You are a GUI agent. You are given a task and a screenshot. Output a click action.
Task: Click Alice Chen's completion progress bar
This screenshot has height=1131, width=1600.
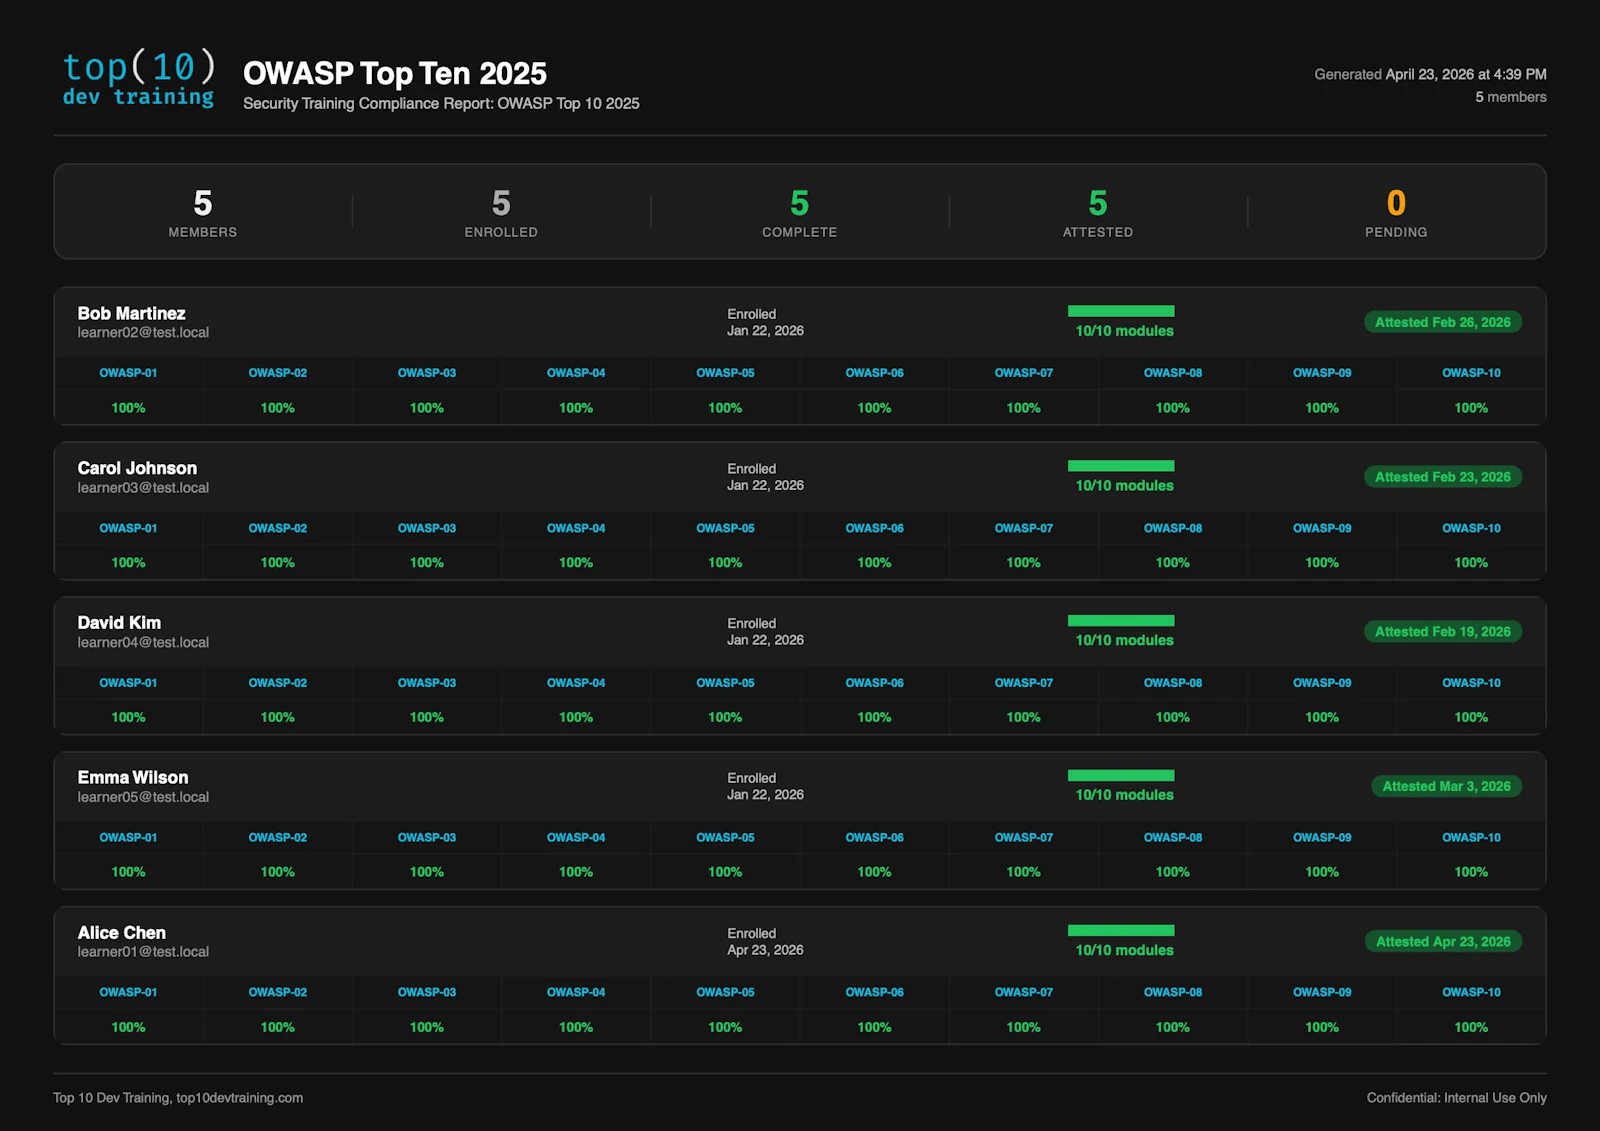(1121, 931)
